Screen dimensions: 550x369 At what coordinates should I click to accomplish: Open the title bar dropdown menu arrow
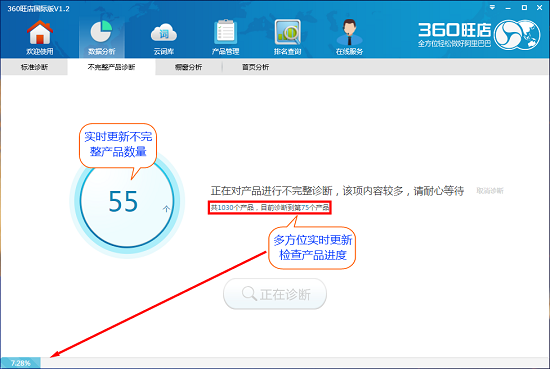[492, 7]
